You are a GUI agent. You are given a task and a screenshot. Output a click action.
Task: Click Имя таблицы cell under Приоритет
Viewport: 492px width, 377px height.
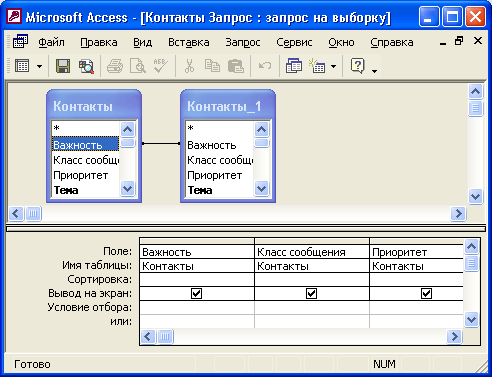[x=416, y=266]
